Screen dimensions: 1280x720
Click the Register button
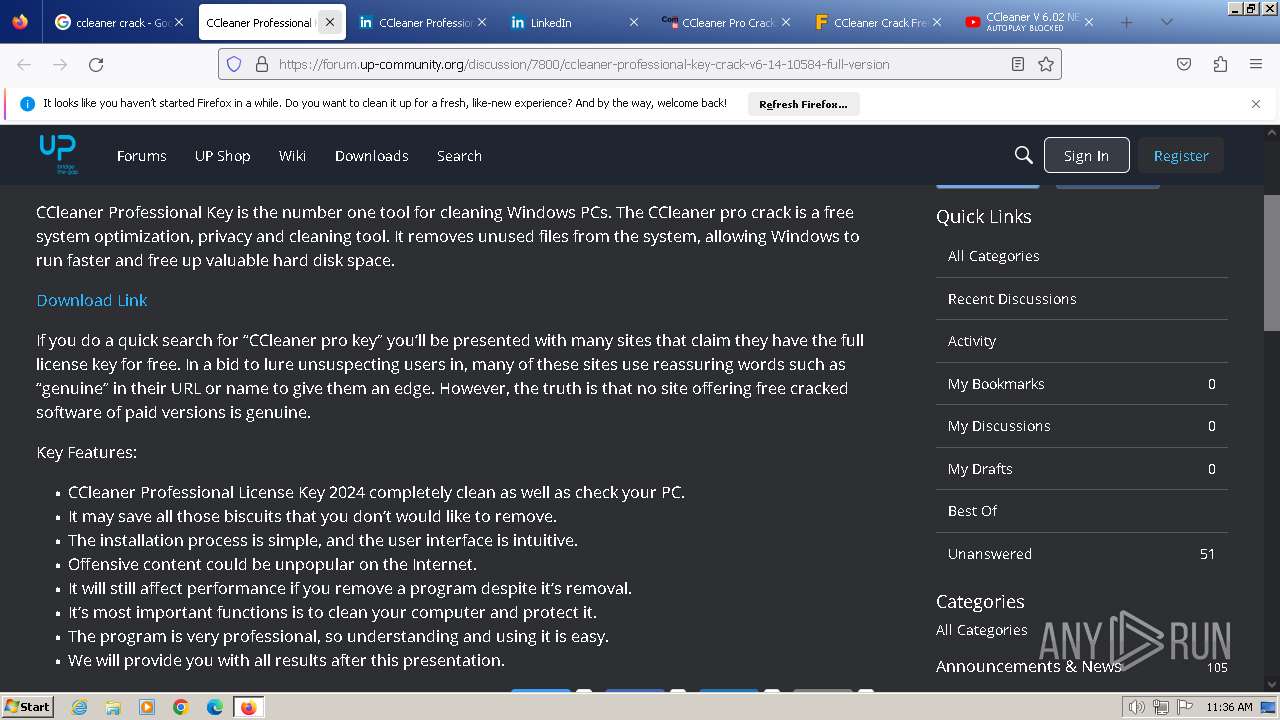[1181, 155]
